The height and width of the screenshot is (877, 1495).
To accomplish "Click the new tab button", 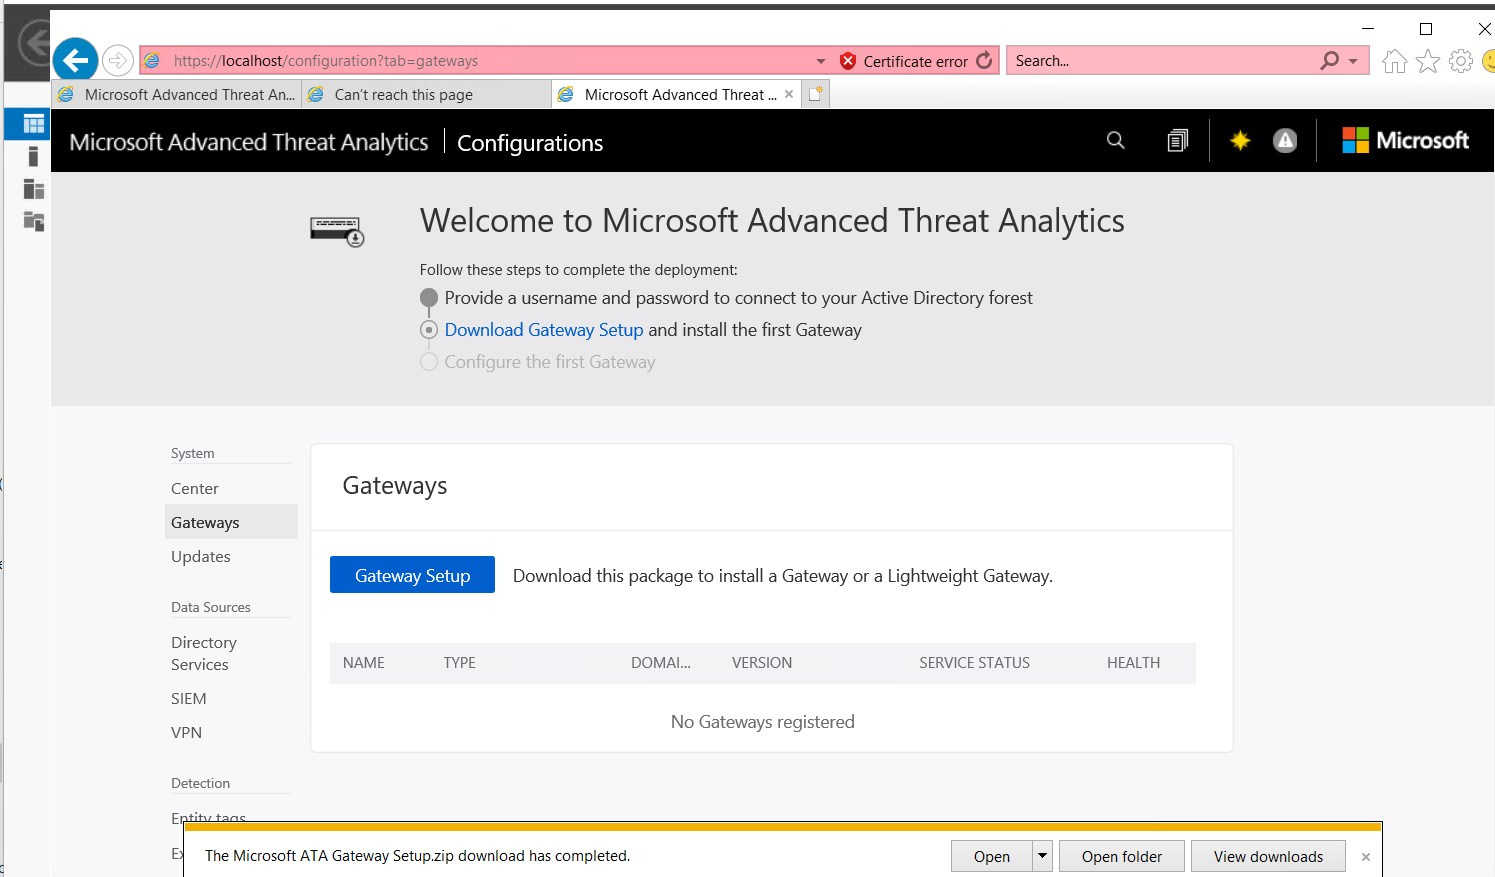I will tap(816, 94).
